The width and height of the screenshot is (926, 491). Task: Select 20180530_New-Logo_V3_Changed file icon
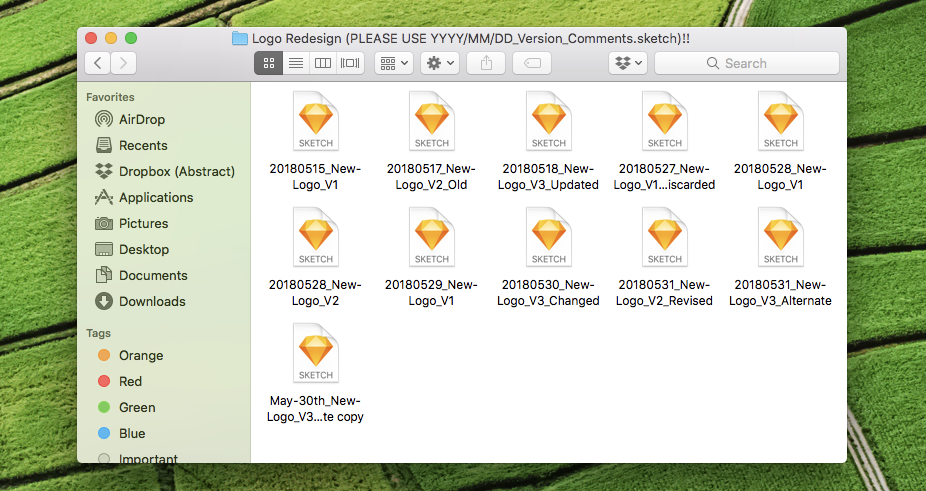click(549, 237)
